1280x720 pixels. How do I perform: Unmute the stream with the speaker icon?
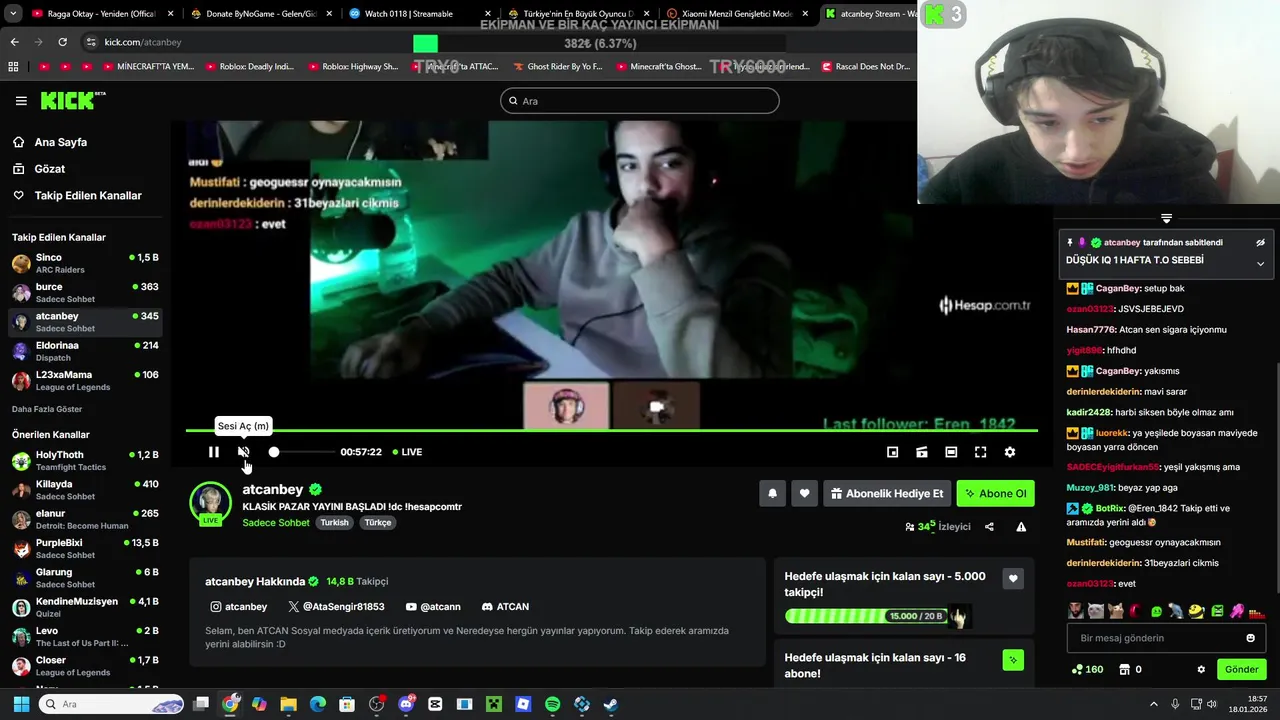pyautogui.click(x=243, y=452)
